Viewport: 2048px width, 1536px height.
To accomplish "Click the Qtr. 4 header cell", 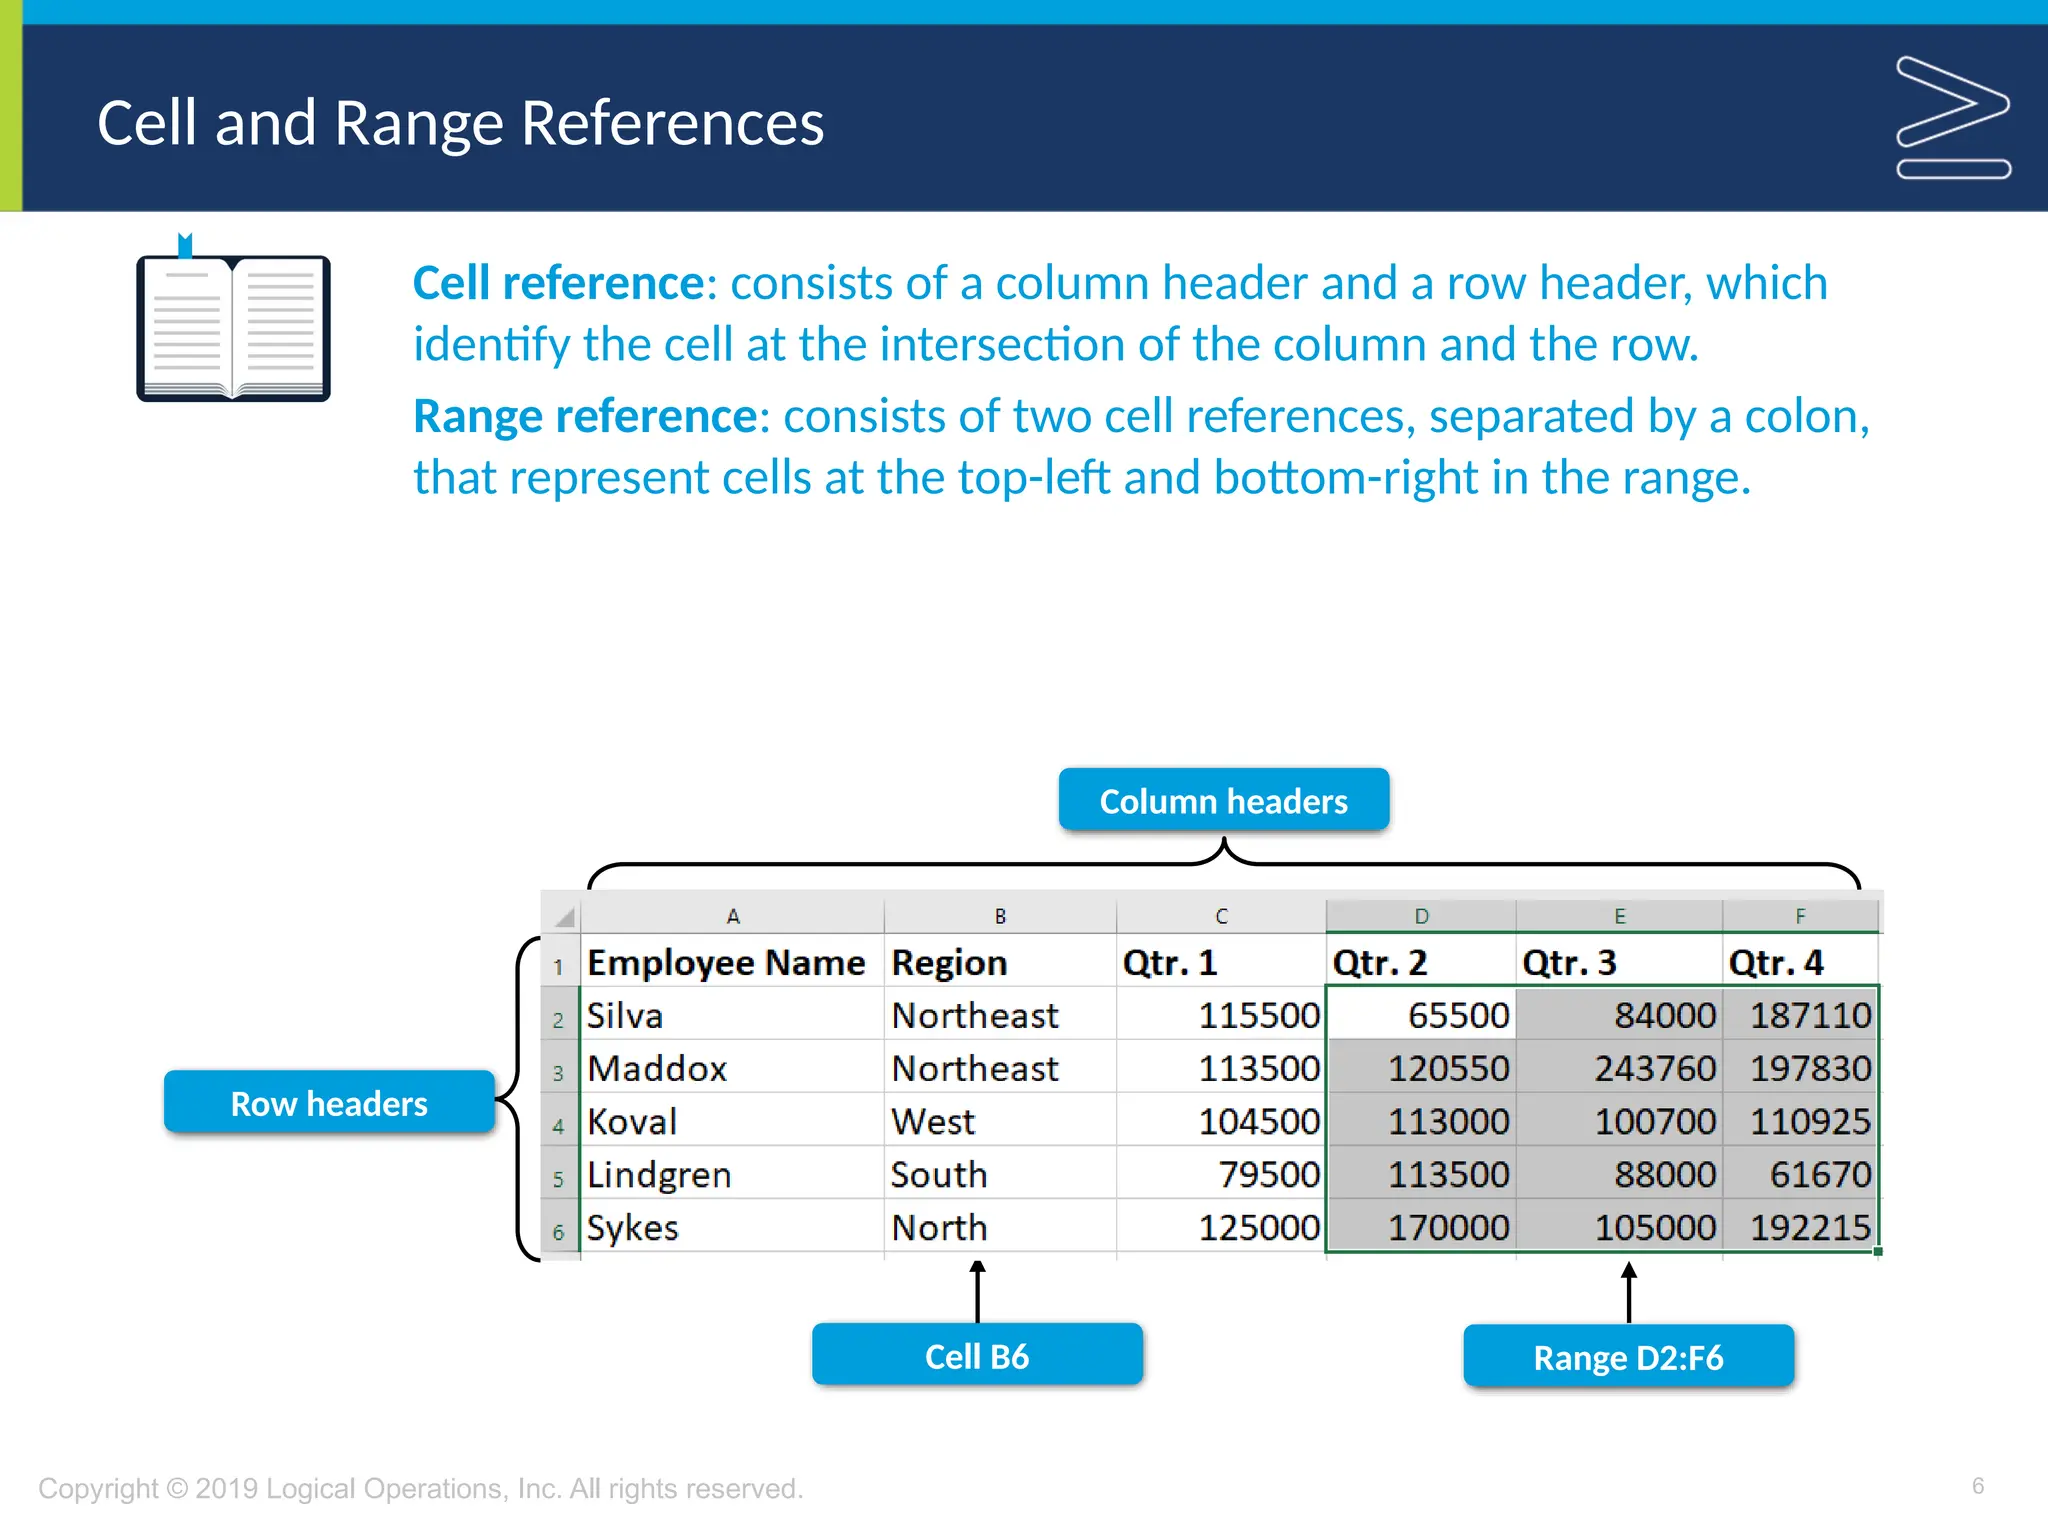I will click(1800, 961).
